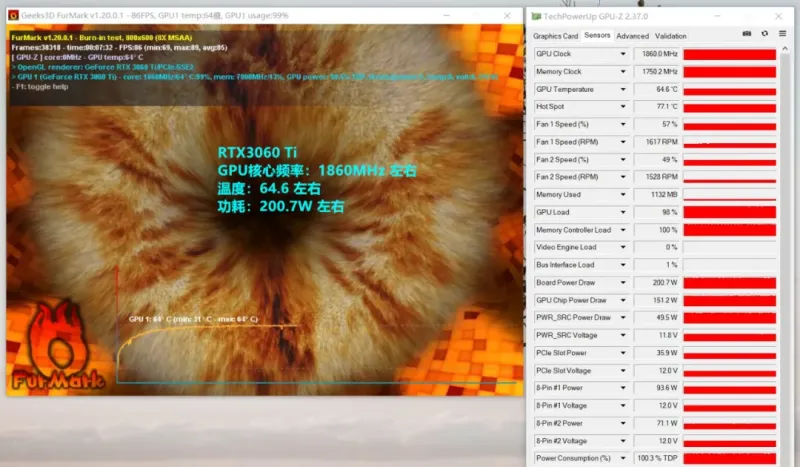The image size is (800, 467).
Task: Click the Board Power Draw red graph
Action: point(730,283)
